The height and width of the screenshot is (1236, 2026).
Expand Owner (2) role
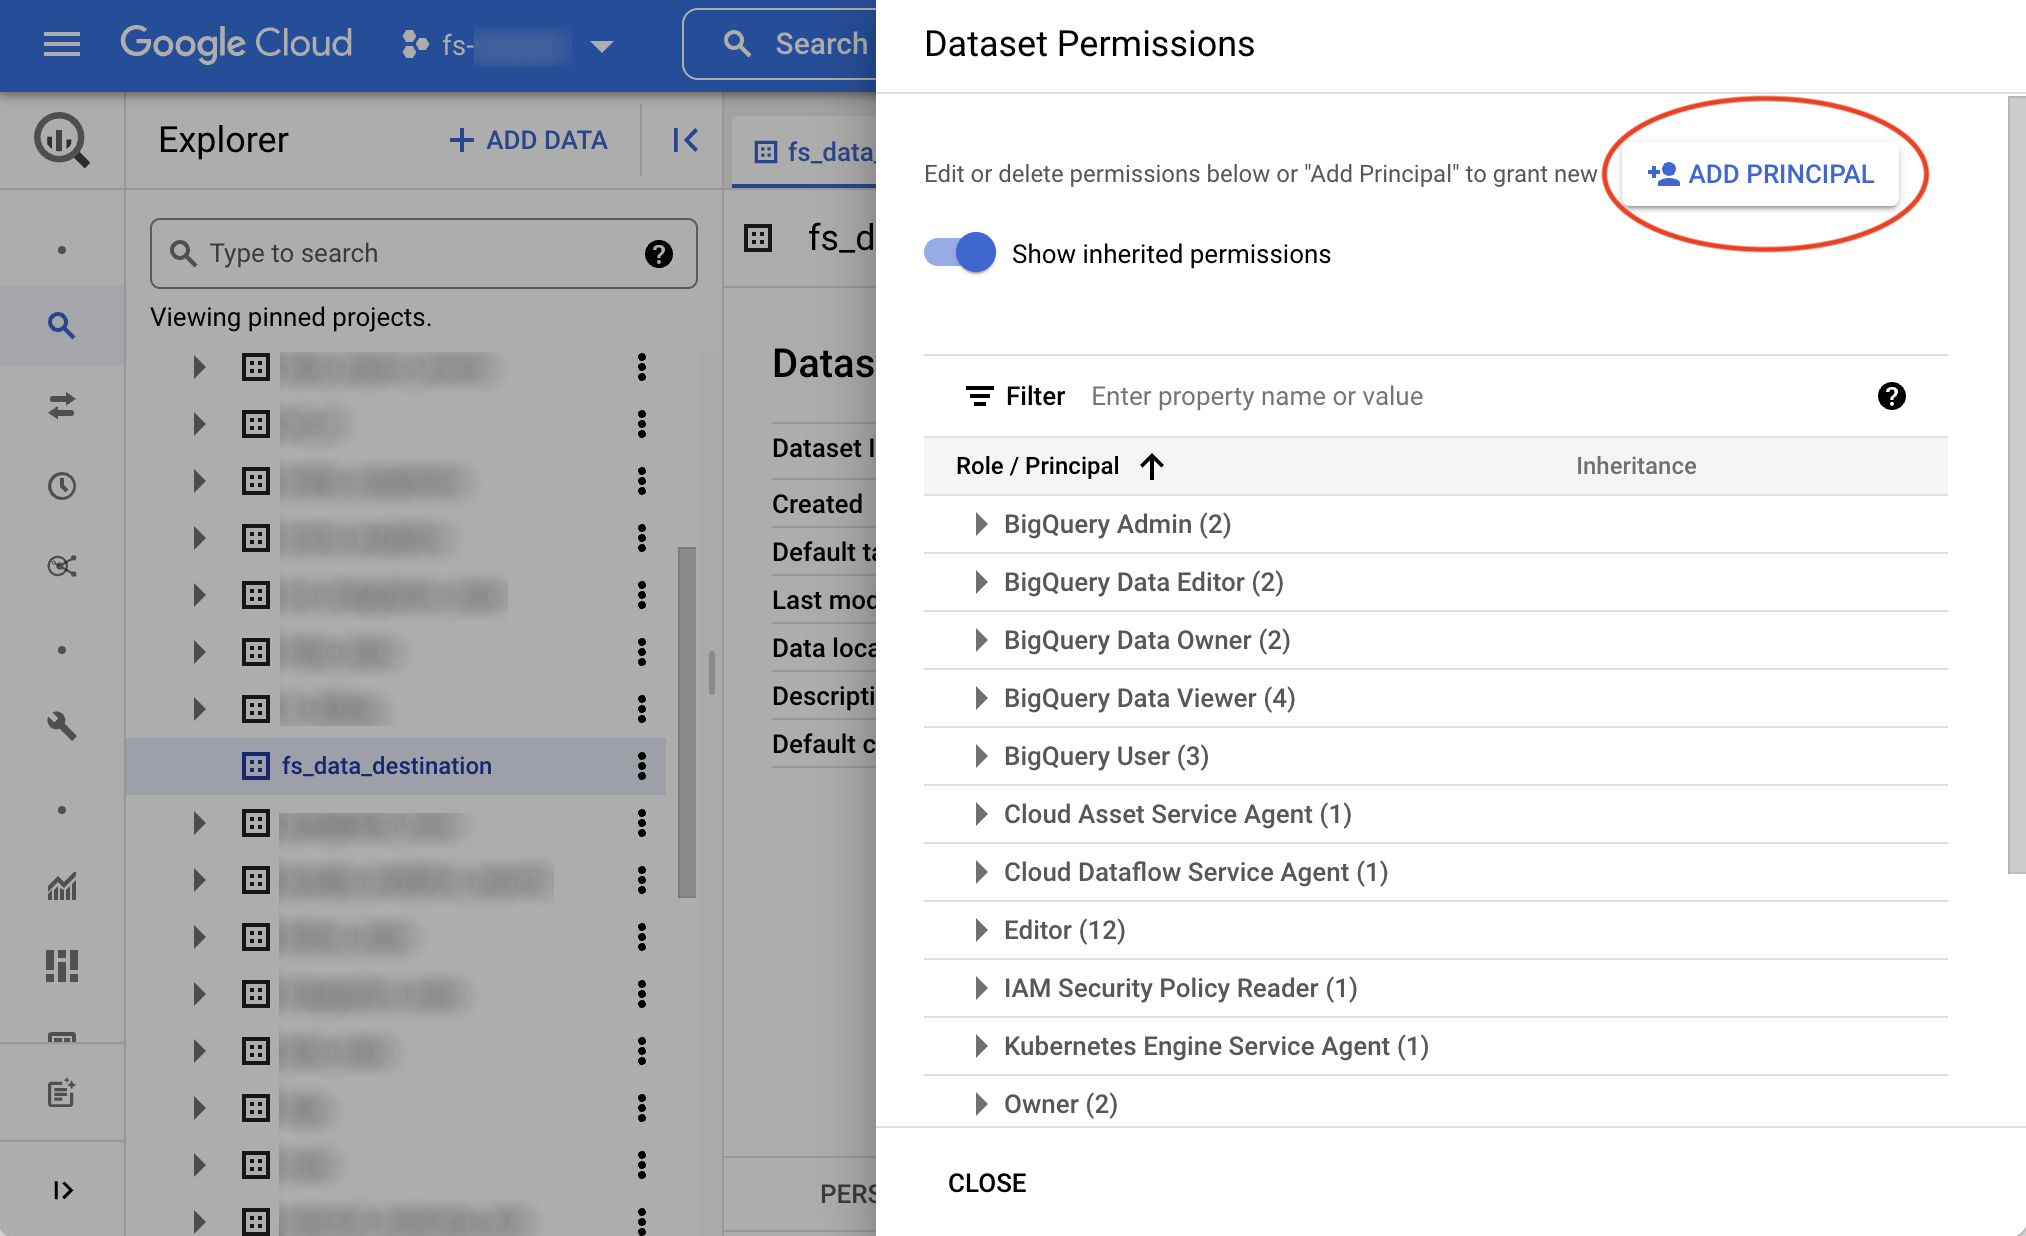coord(981,1104)
